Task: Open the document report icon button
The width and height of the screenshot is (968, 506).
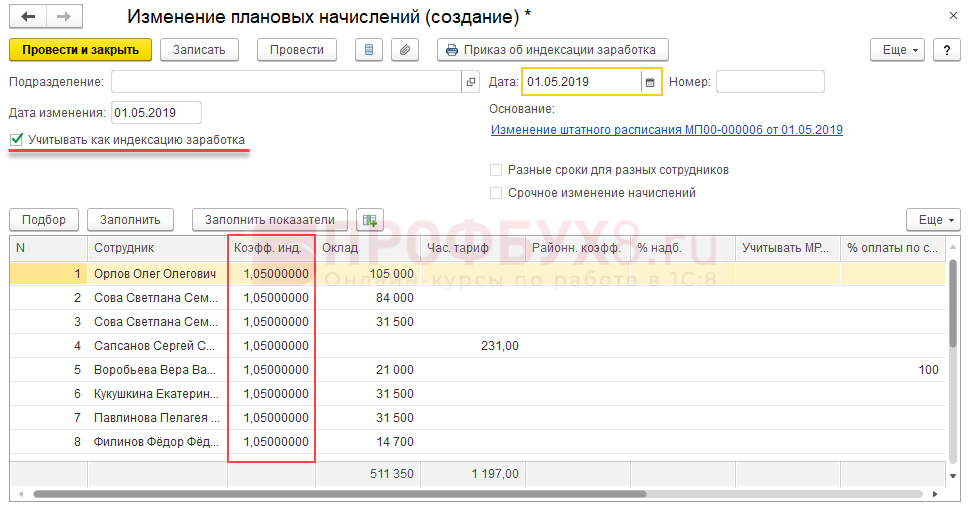Action: tap(369, 50)
